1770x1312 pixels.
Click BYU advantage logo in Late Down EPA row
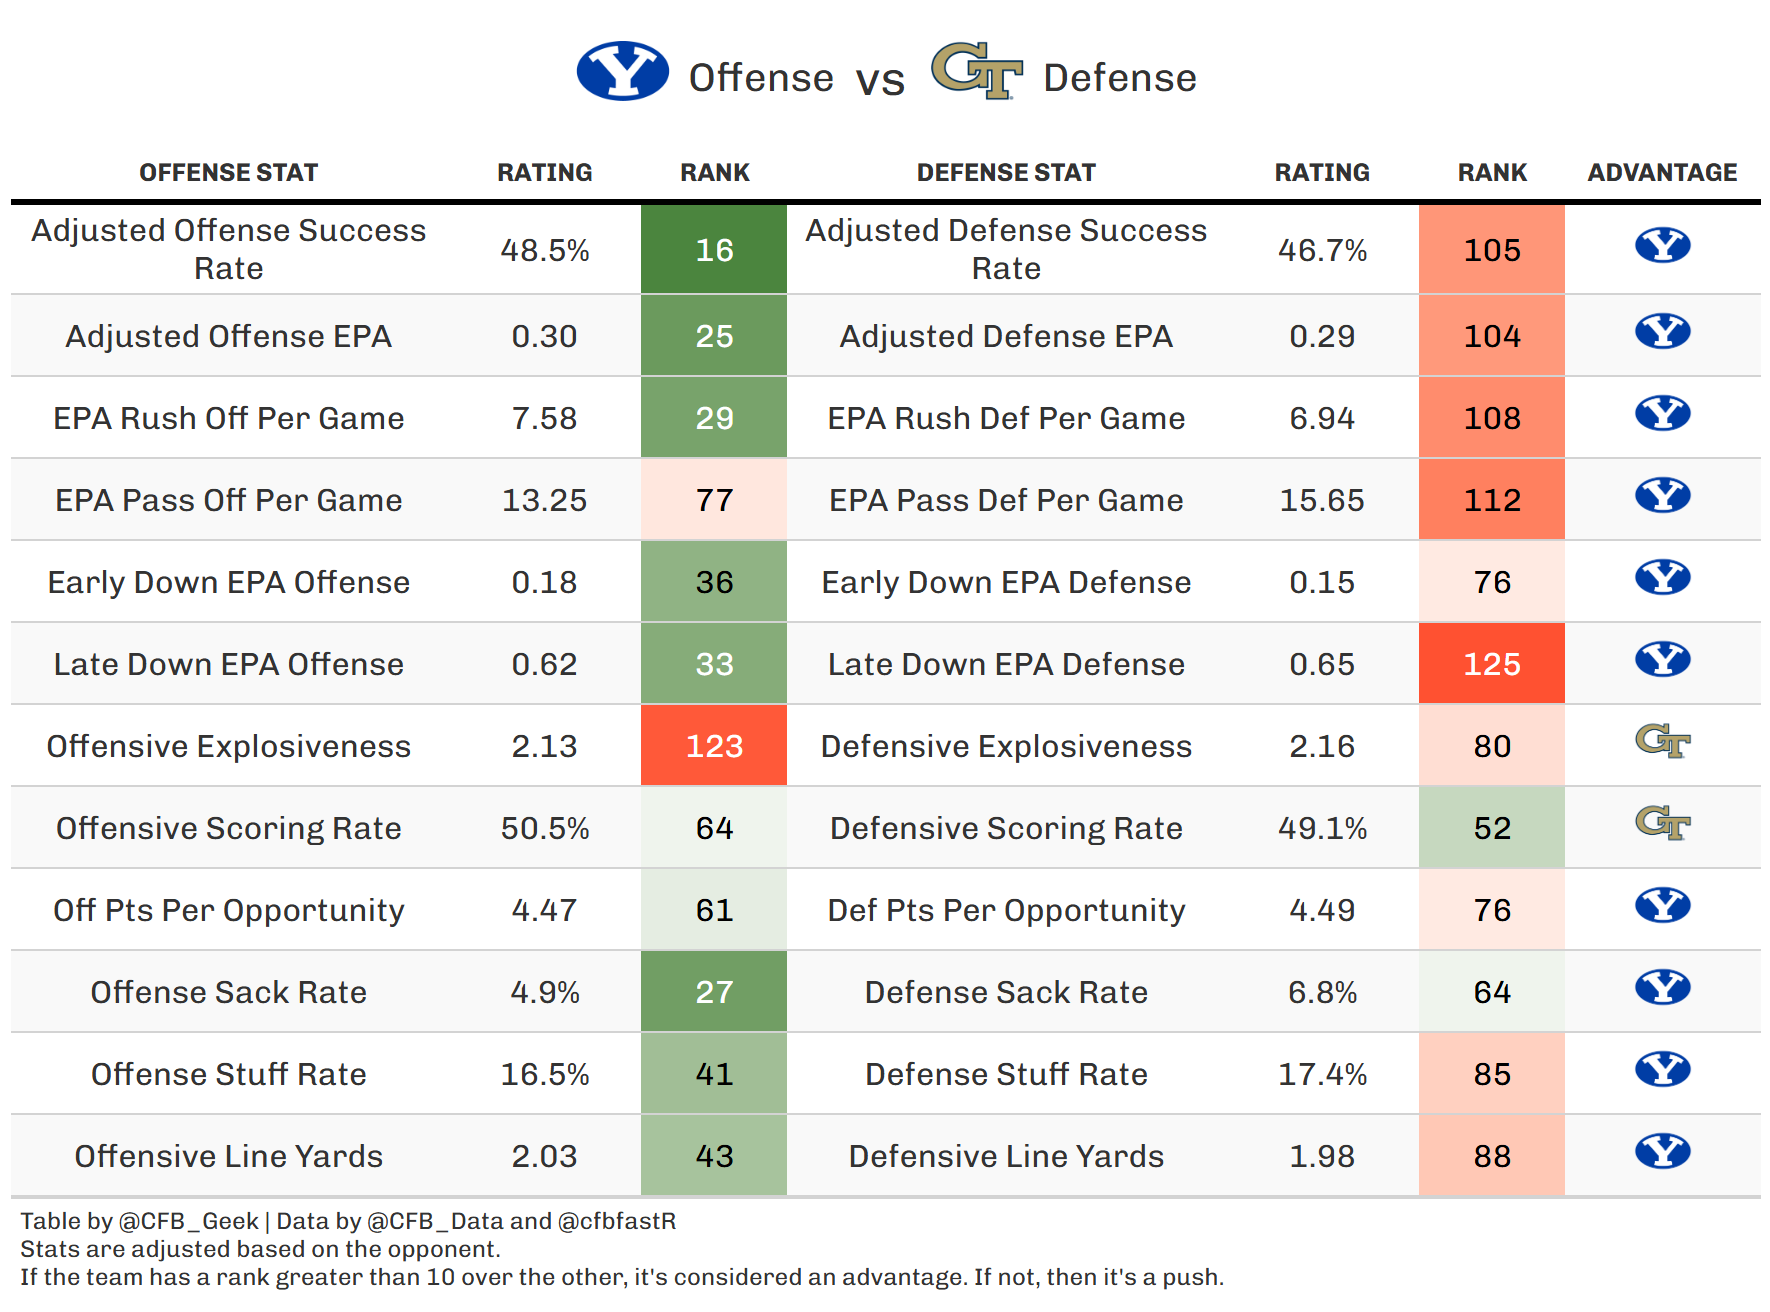coord(1662,660)
